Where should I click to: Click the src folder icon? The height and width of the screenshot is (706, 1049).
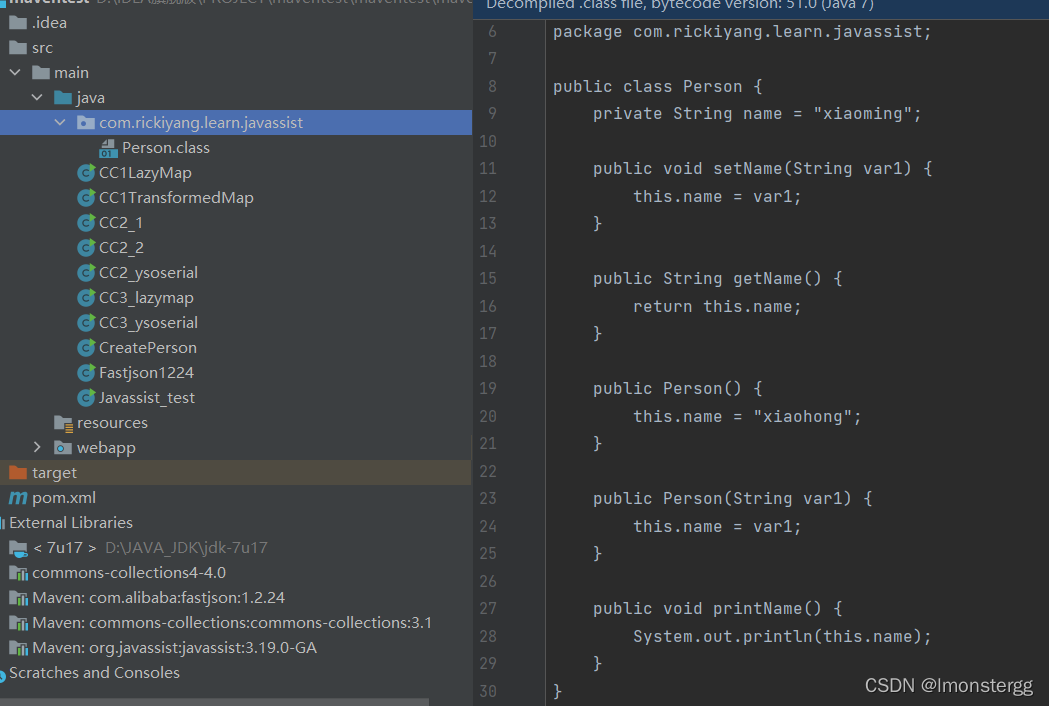click(x=18, y=48)
